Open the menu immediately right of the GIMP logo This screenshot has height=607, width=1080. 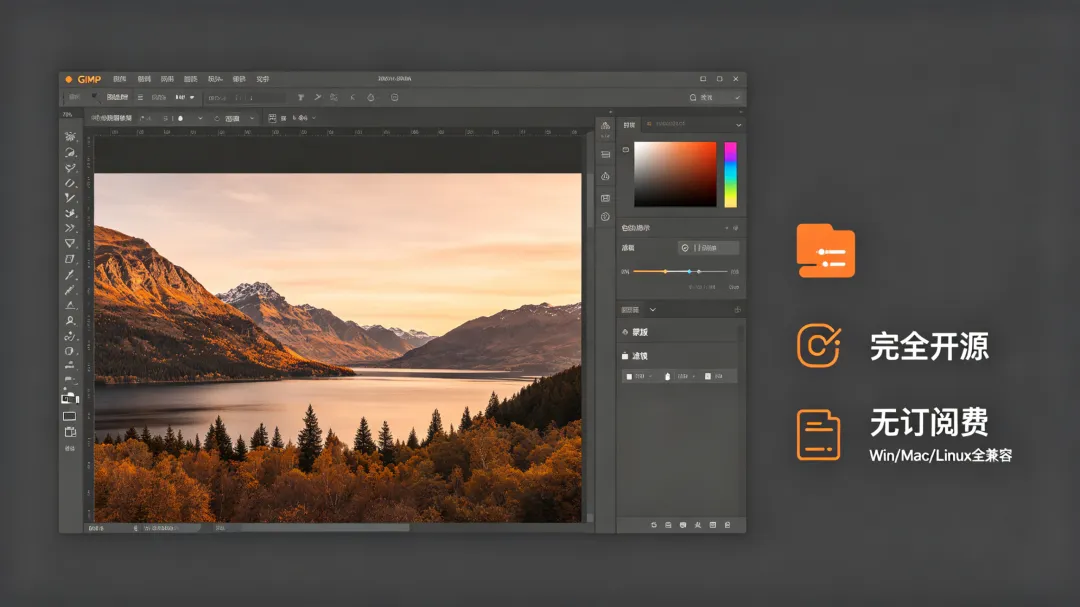point(120,79)
